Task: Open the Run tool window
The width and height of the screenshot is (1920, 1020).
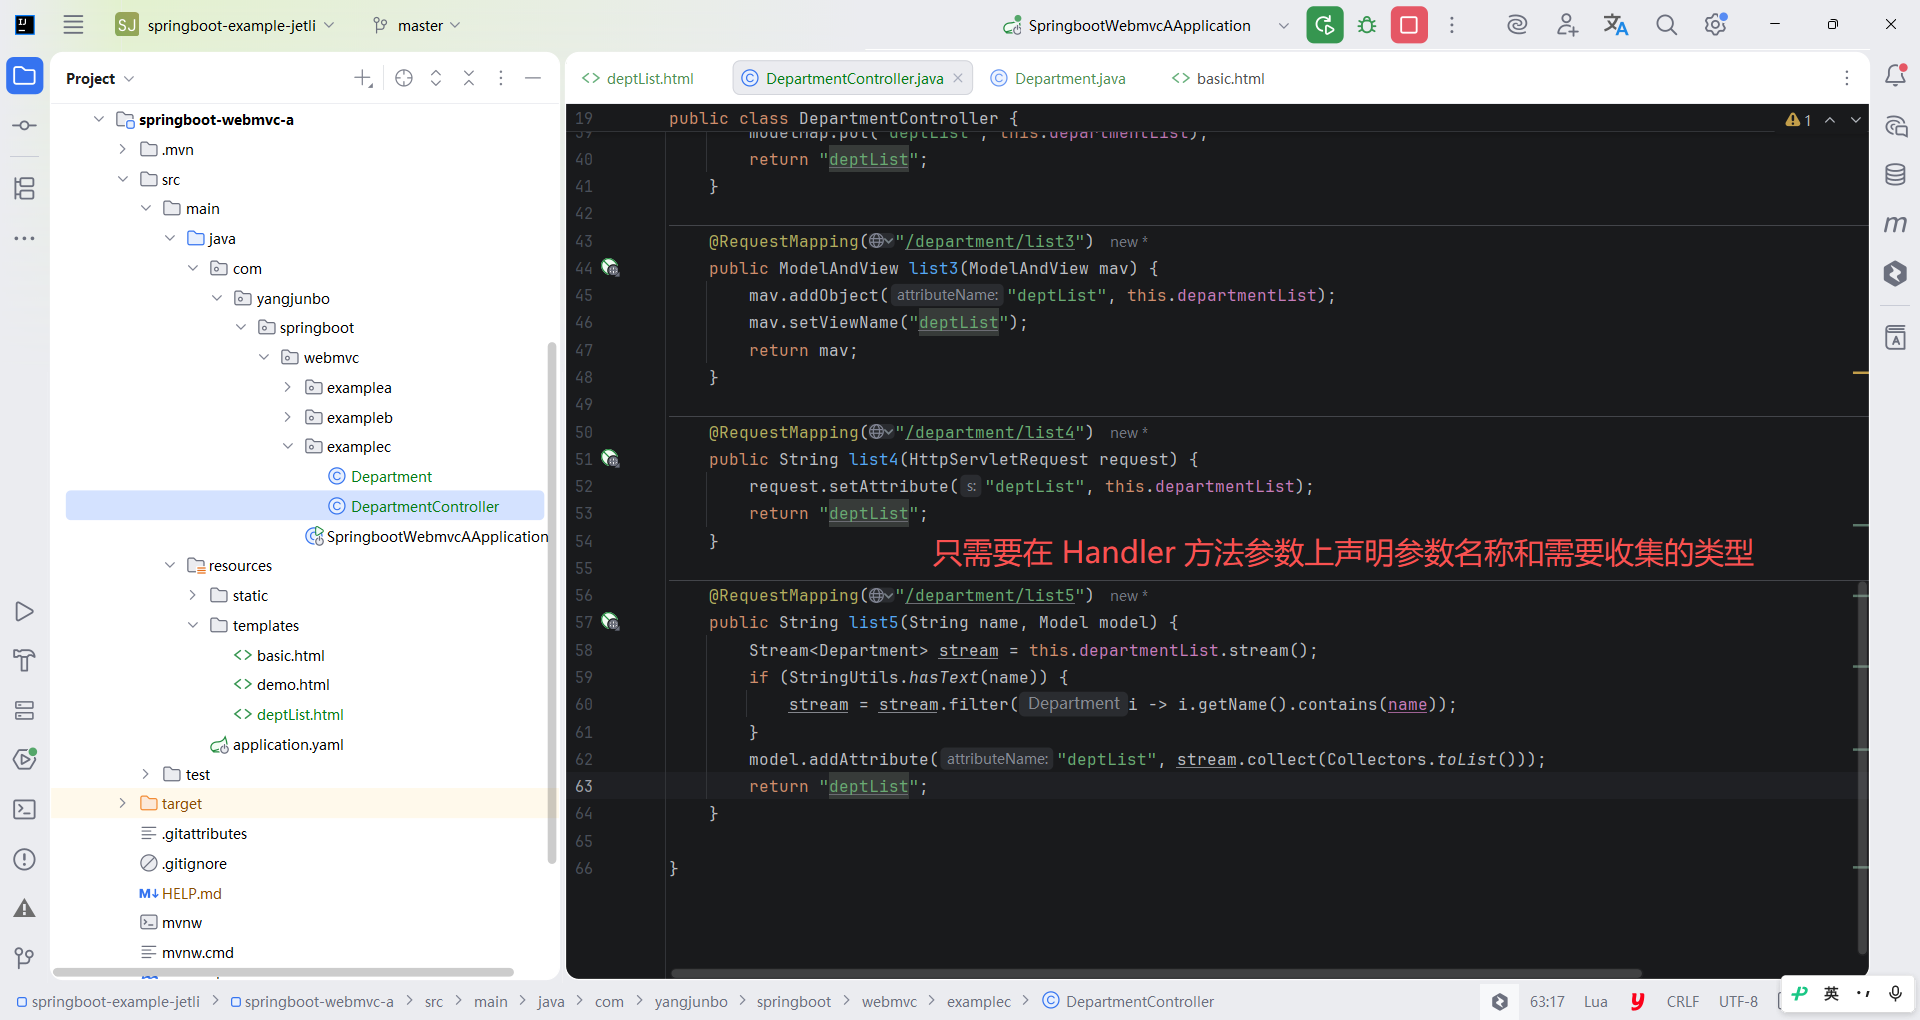Action: (x=25, y=611)
